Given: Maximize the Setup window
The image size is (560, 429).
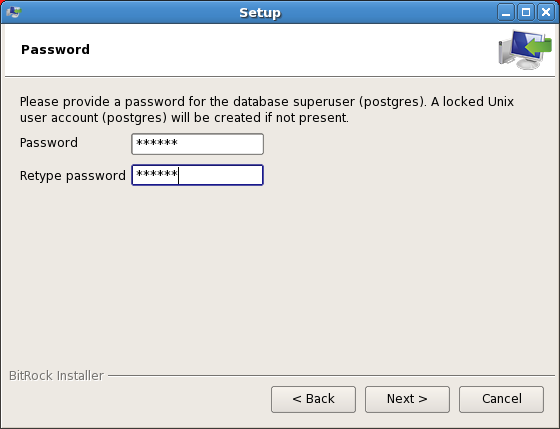Looking at the screenshot, I should [x=526, y=13].
